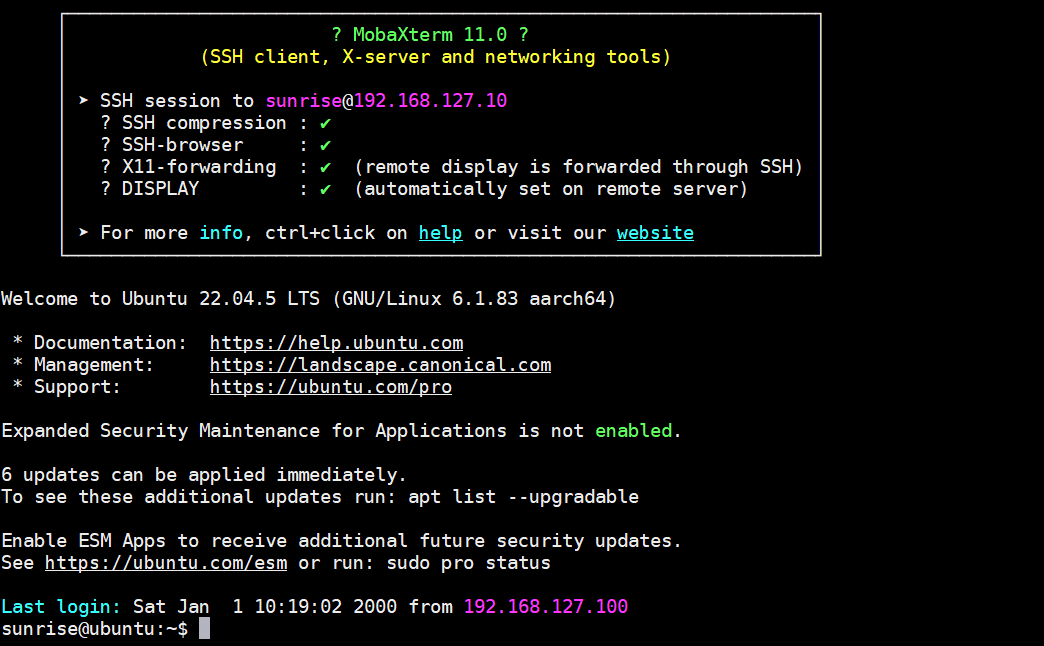Click the https://ubuntu.com/esm link
1044x646 pixels.
click(166, 563)
